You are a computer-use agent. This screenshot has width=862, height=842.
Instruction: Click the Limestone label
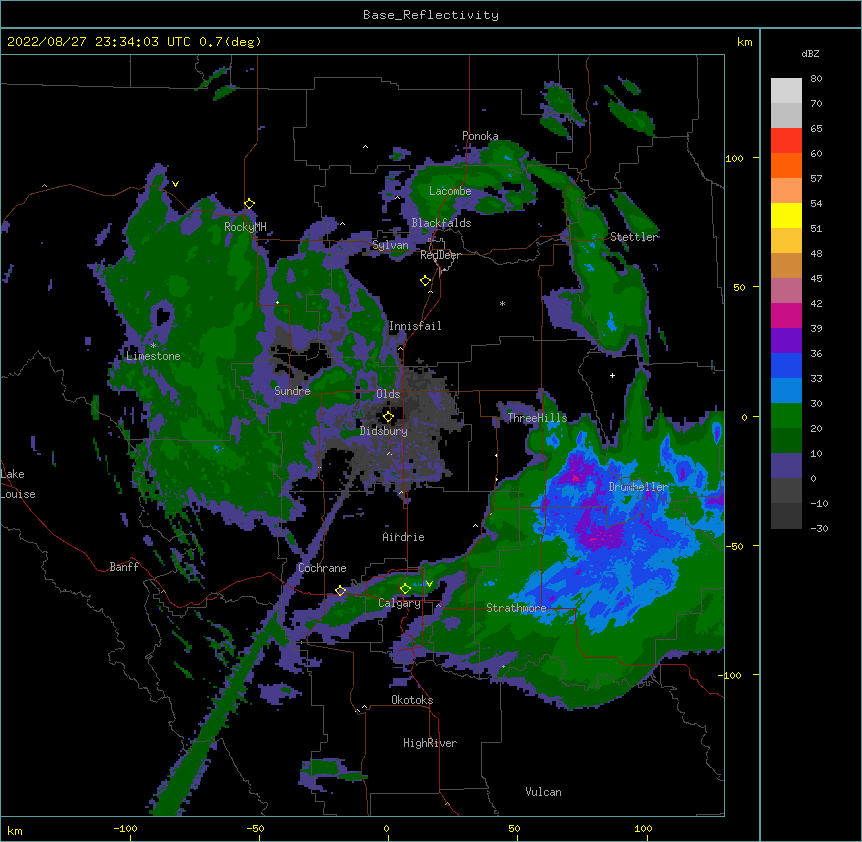[x=153, y=356]
